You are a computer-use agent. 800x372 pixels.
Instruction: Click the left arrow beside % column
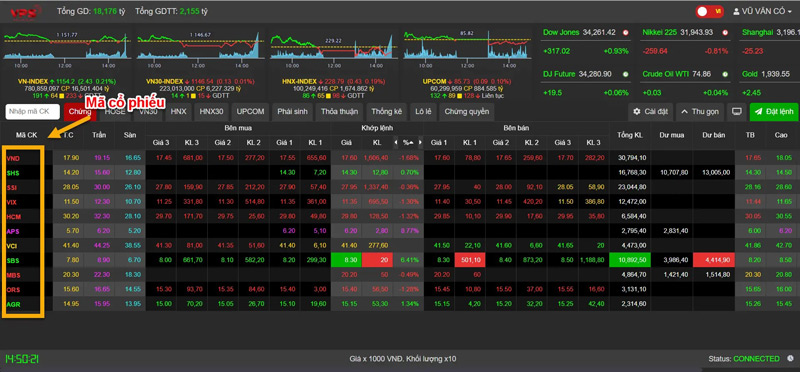396,143
